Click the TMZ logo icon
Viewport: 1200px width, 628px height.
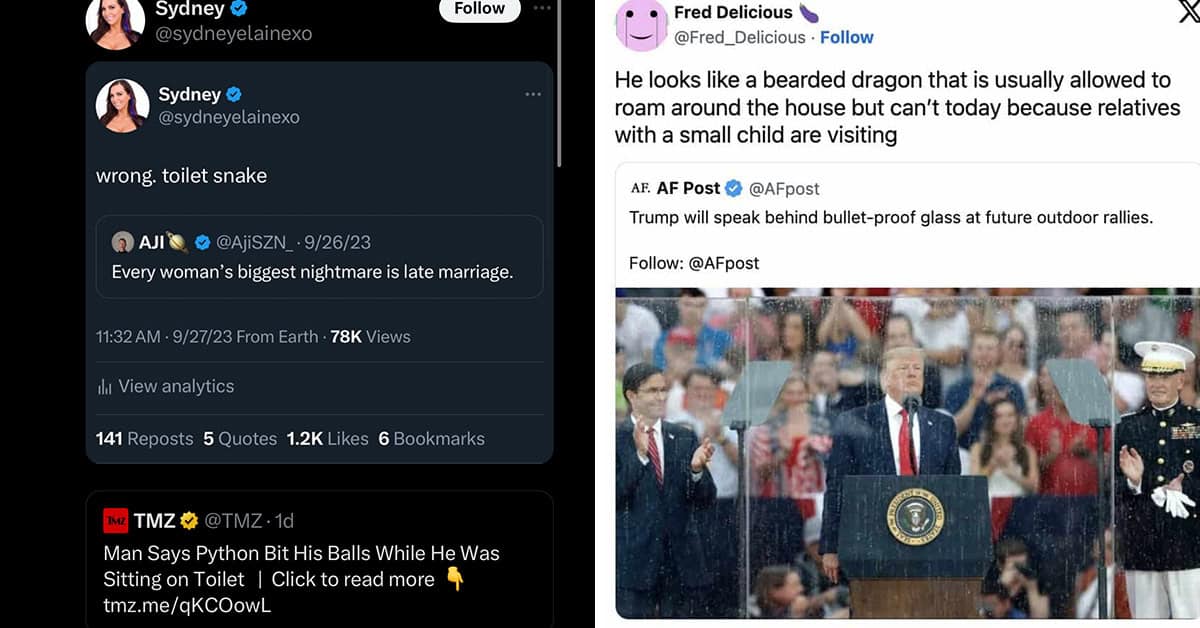(116, 521)
